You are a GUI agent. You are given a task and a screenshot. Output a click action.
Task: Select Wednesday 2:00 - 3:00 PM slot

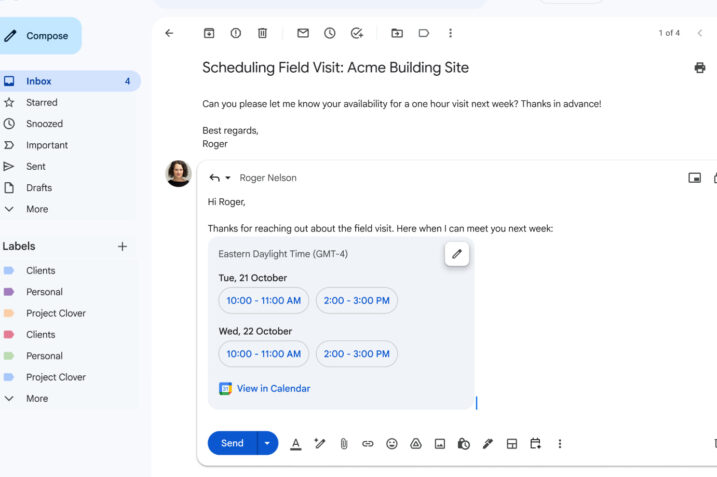356,353
